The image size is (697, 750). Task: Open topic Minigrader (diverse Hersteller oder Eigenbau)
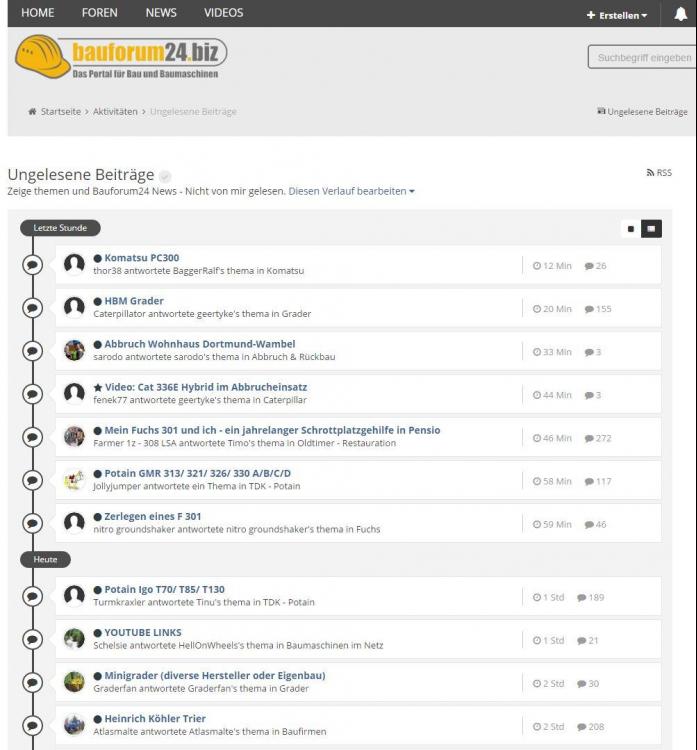coord(215,675)
